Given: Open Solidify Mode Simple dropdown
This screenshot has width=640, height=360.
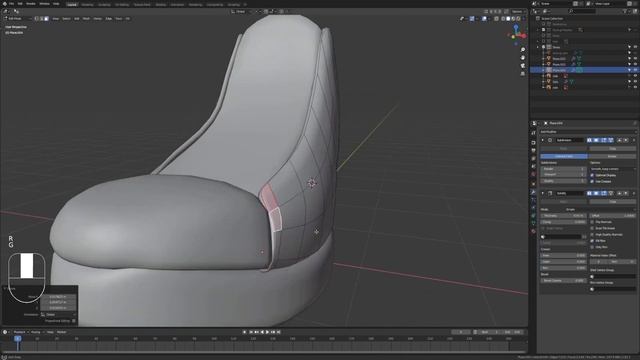Looking at the screenshot, I should tap(600, 209).
